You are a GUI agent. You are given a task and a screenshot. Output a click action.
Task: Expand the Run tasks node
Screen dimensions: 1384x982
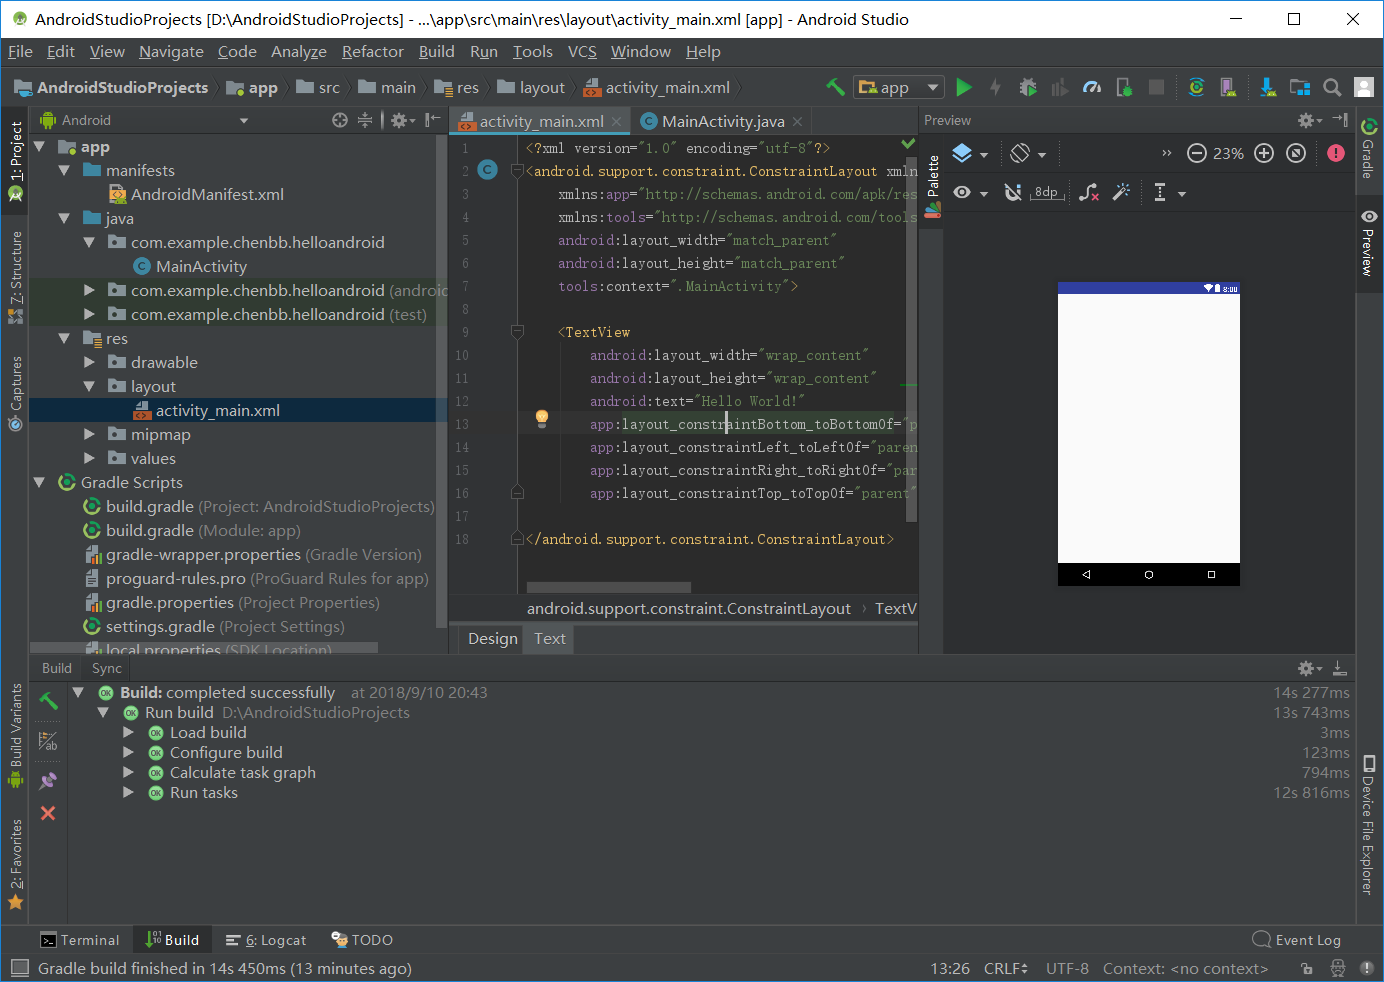(128, 792)
